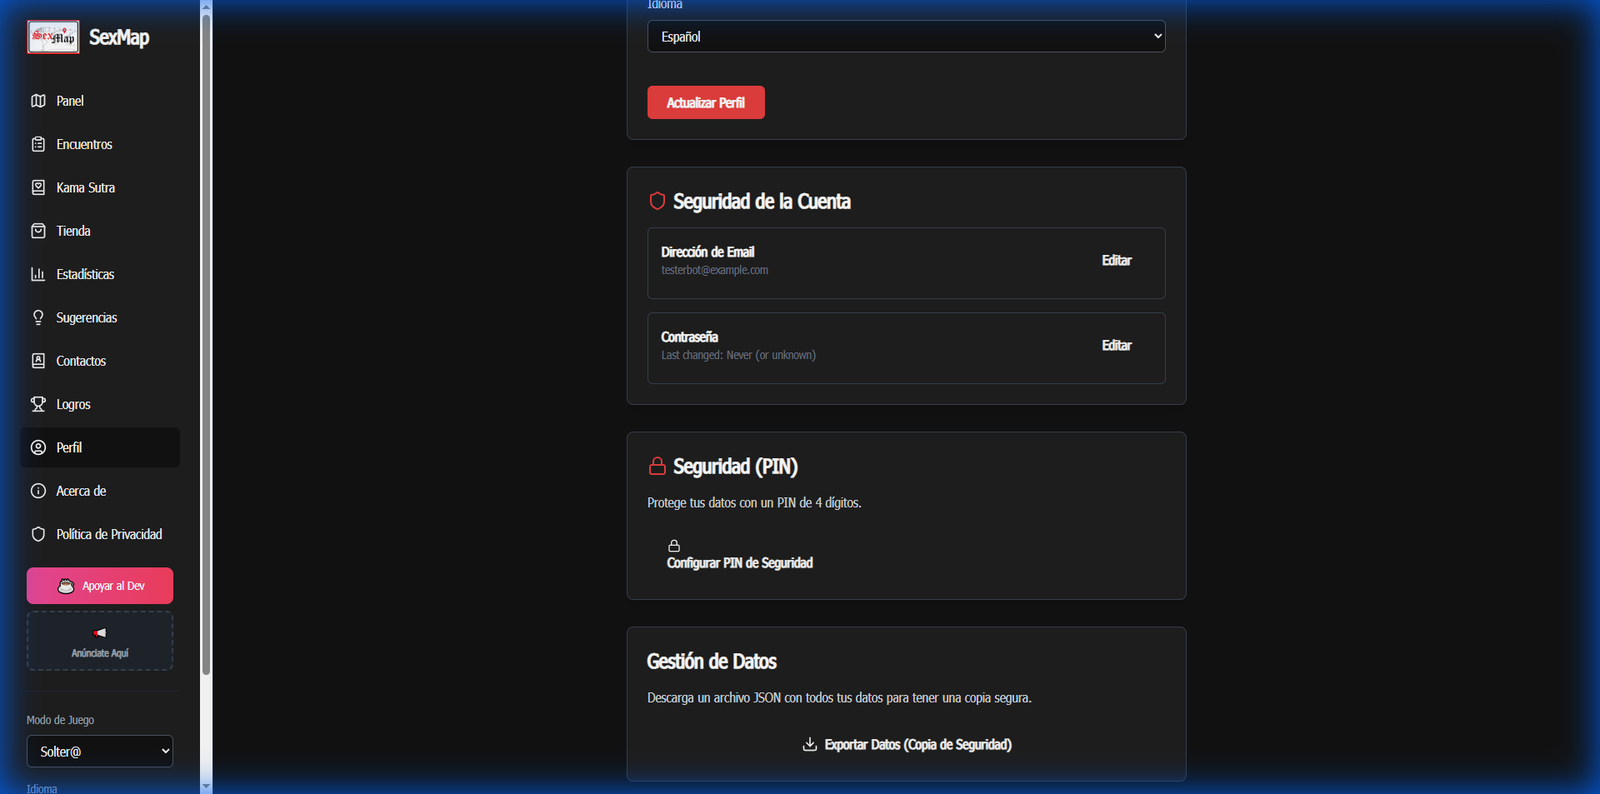Click the Estadísticas bar chart icon
This screenshot has height=794, width=1600.
[x=38, y=274]
